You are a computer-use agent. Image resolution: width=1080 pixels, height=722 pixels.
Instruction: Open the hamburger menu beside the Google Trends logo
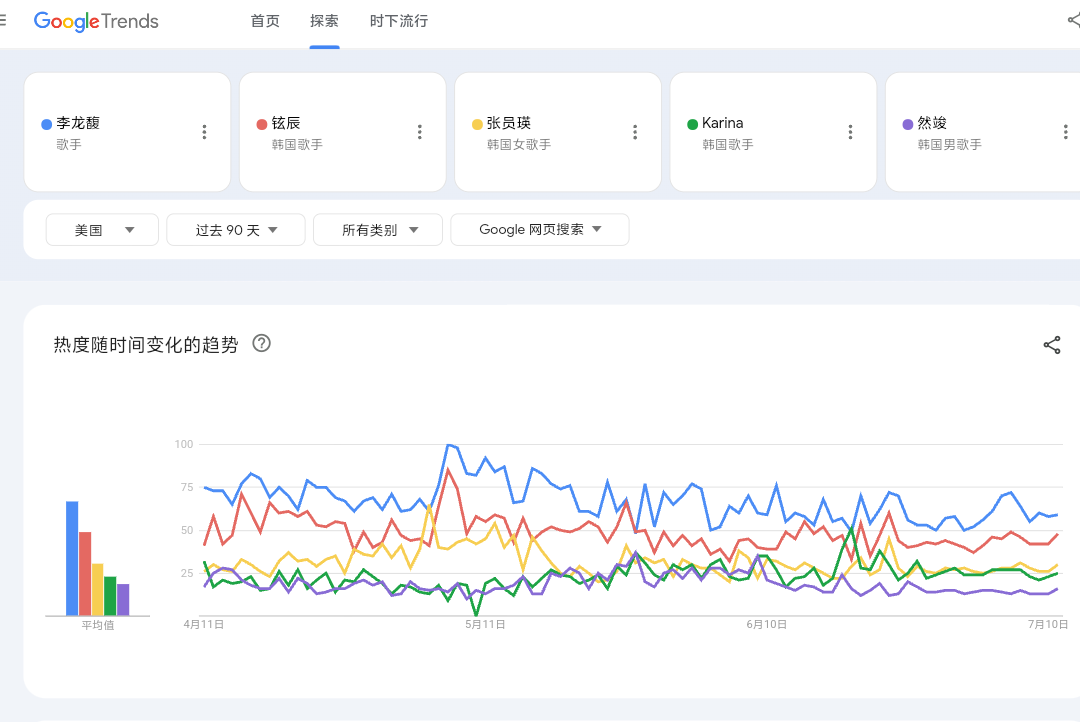pyautogui.click(x=3, y=21)
